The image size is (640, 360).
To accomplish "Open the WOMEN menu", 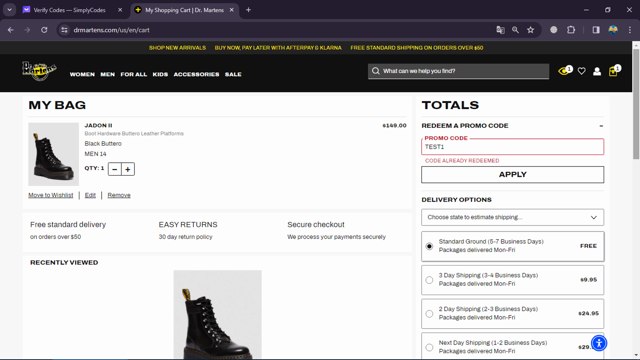I will [x=82, y=74].
